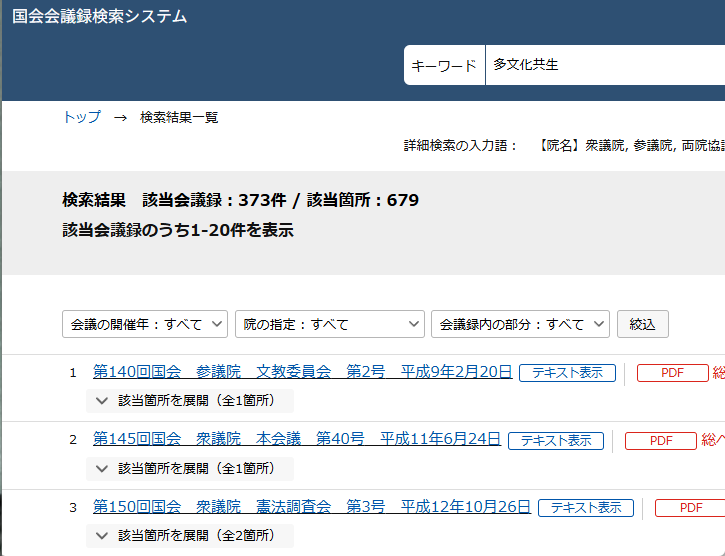The image size is (725, 556).
Task: Open the 会議の開催年 dropdown
Action: click(x=145, y=324)
